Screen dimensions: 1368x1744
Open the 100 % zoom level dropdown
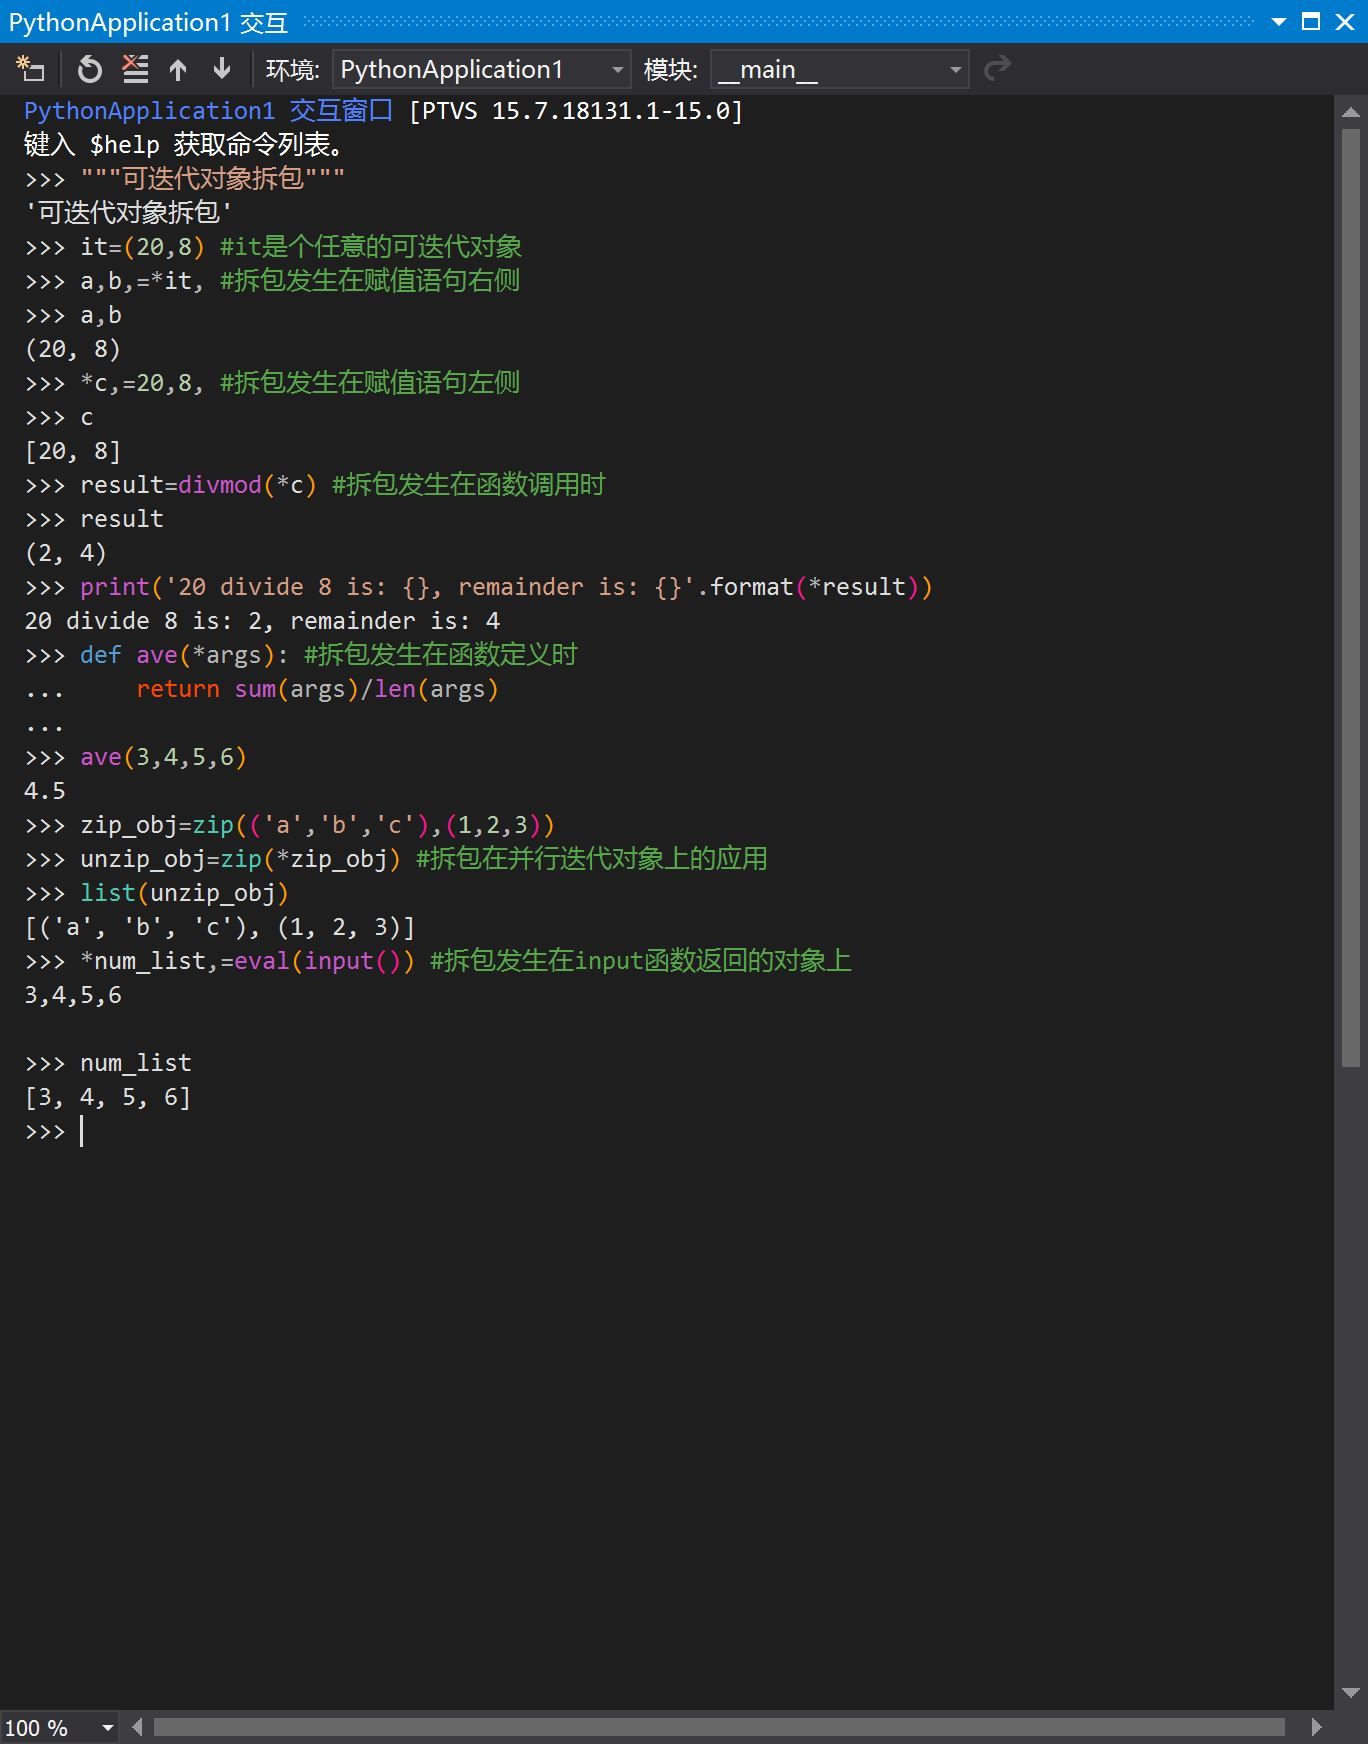tap(59, 1727)
